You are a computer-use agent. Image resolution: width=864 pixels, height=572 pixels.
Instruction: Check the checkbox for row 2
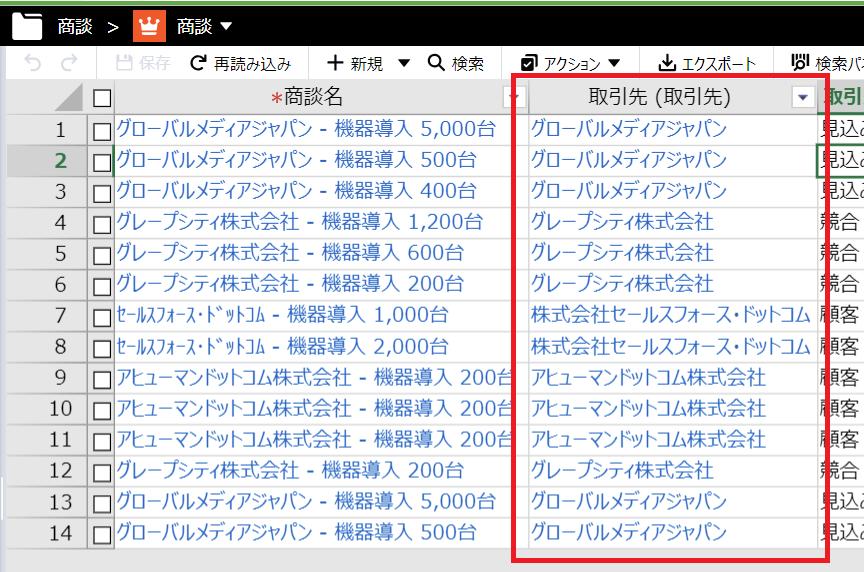click(102, 163)
